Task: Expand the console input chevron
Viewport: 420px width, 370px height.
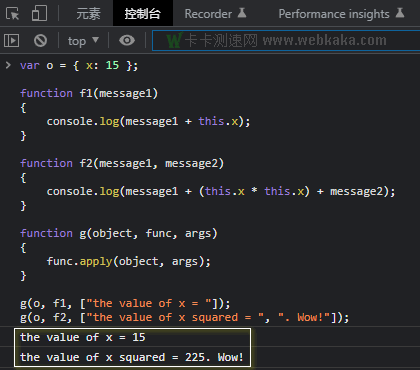Action: (8, 65)
